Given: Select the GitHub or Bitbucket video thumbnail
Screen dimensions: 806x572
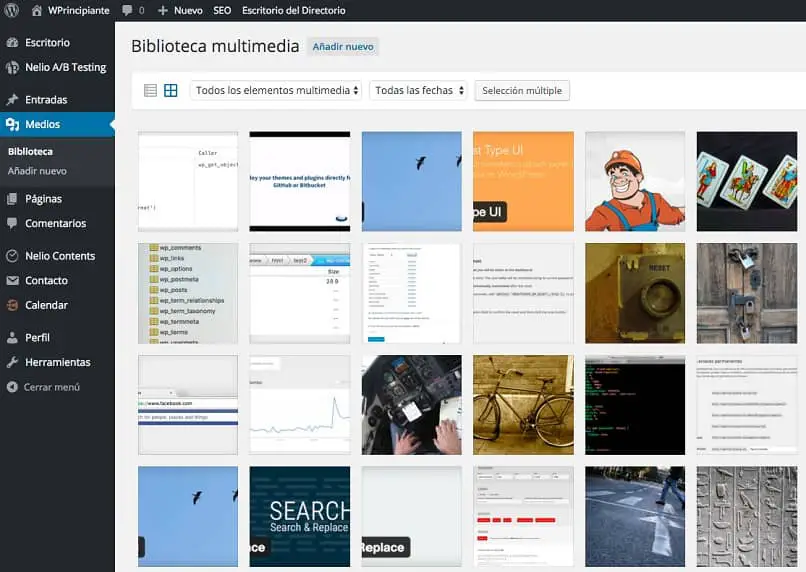Looking at the screenshot, I should click(x=300, y=181).
